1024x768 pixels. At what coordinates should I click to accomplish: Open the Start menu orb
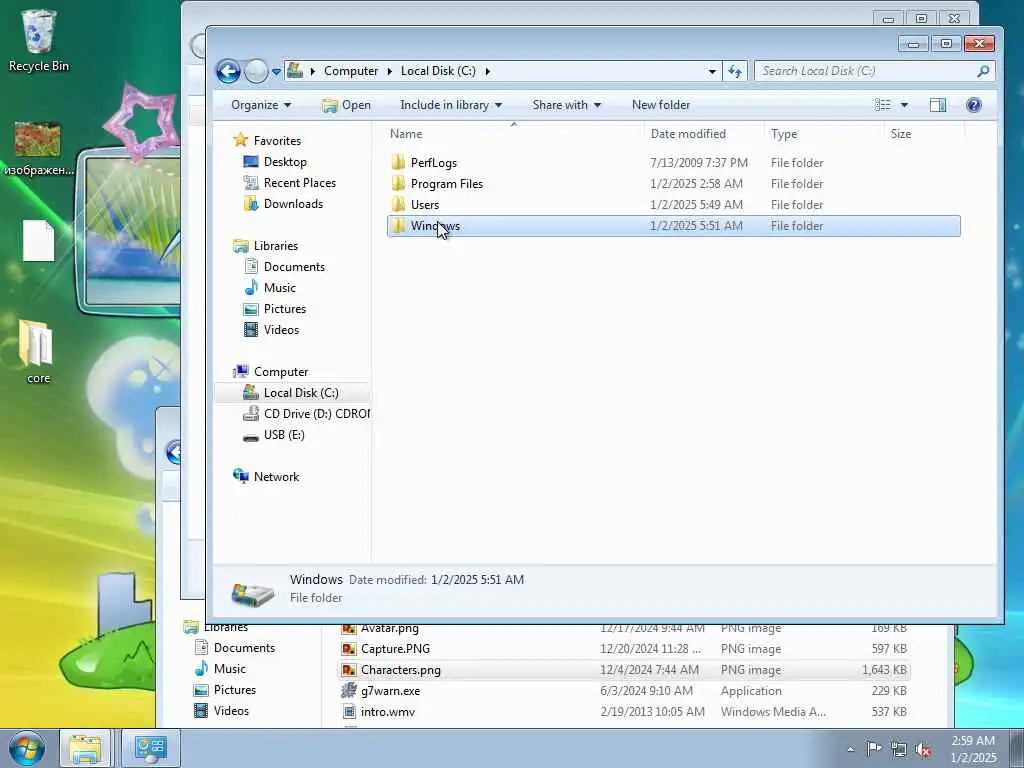(x=27, y=748)
